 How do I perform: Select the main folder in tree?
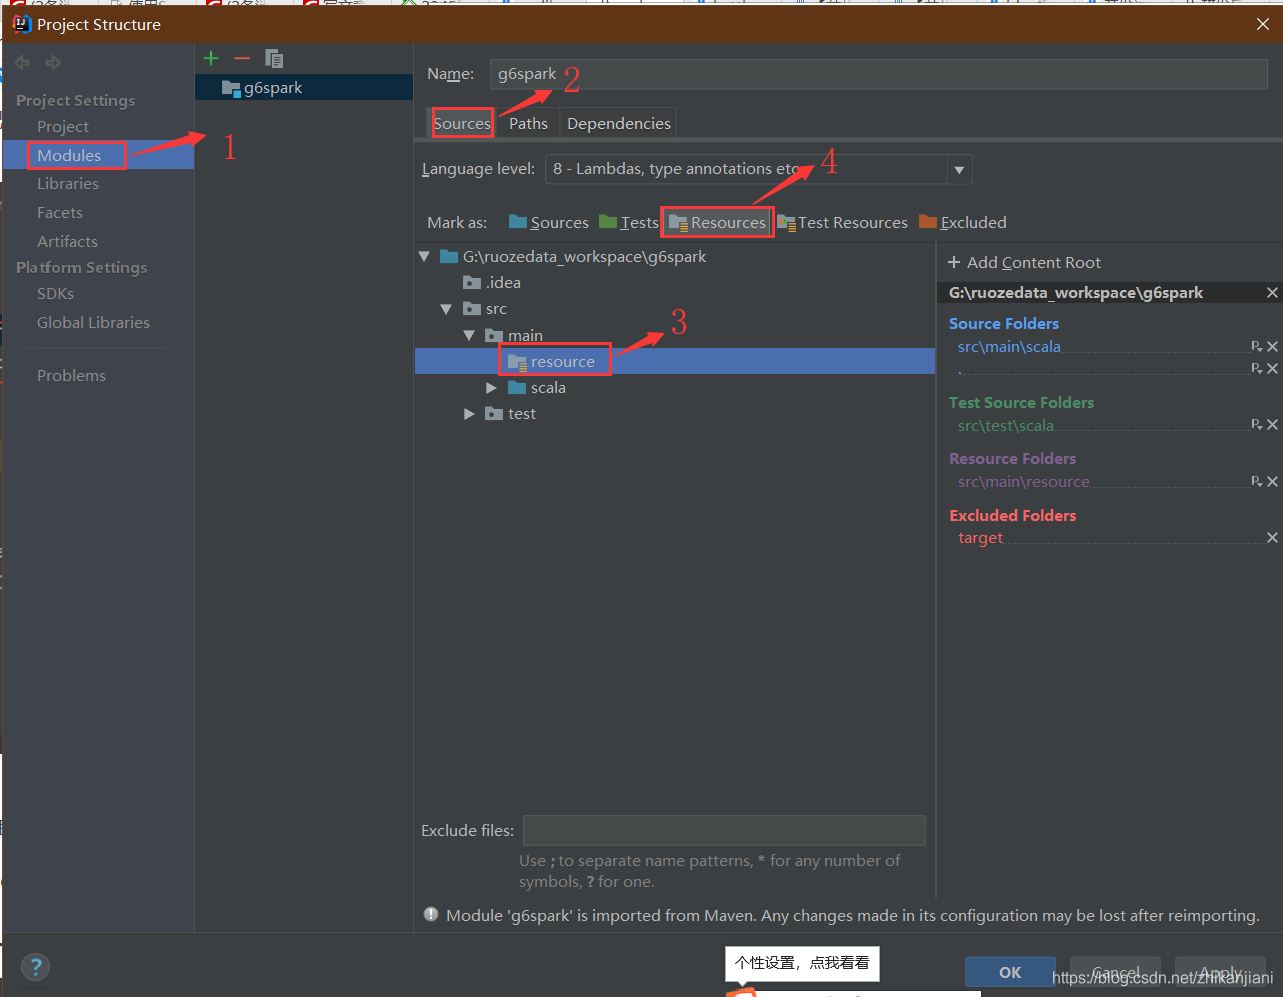(514, 335)
